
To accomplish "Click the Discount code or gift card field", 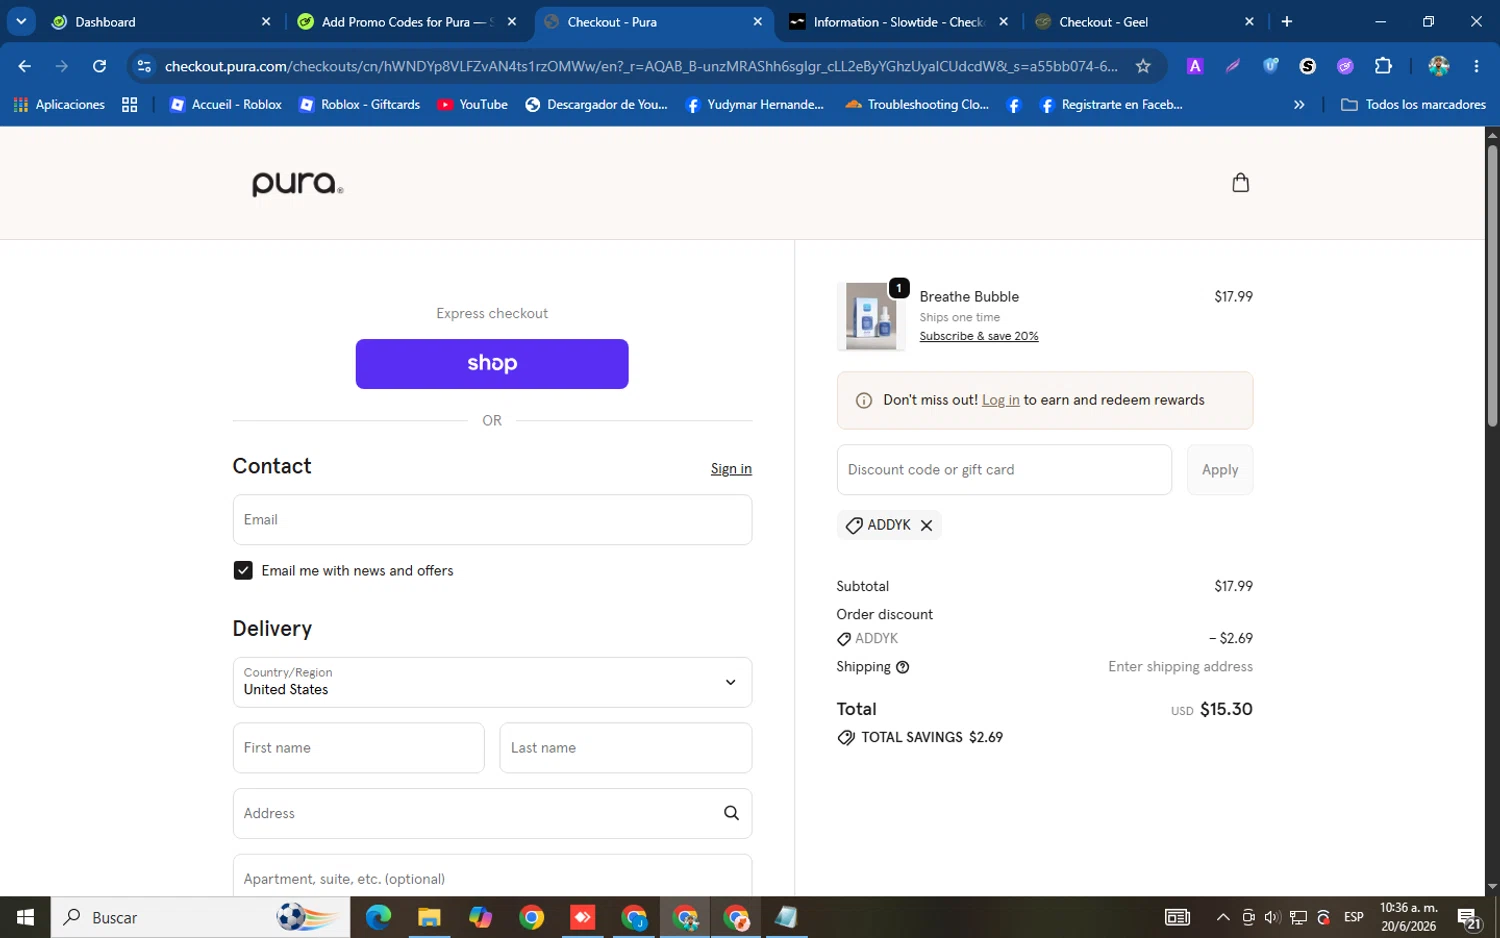I will tap(1004, 469).
